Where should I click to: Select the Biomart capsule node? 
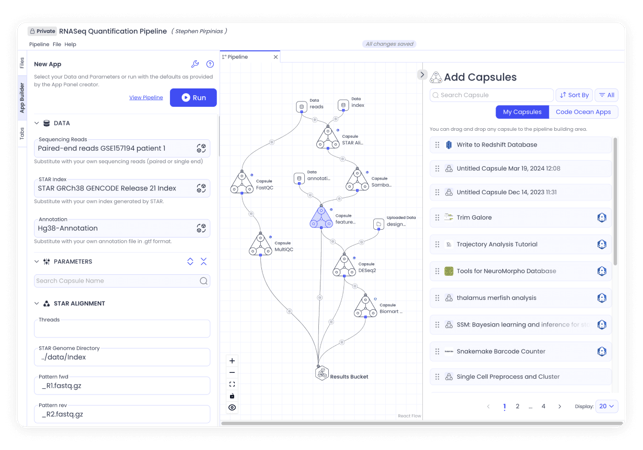click(365, 306)
